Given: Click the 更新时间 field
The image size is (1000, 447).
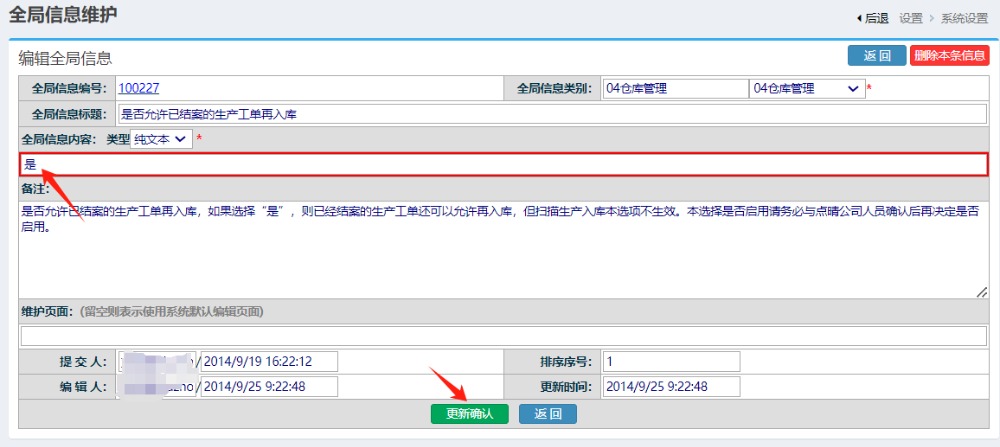Looking at the screenshot, I should coord(671,387).
